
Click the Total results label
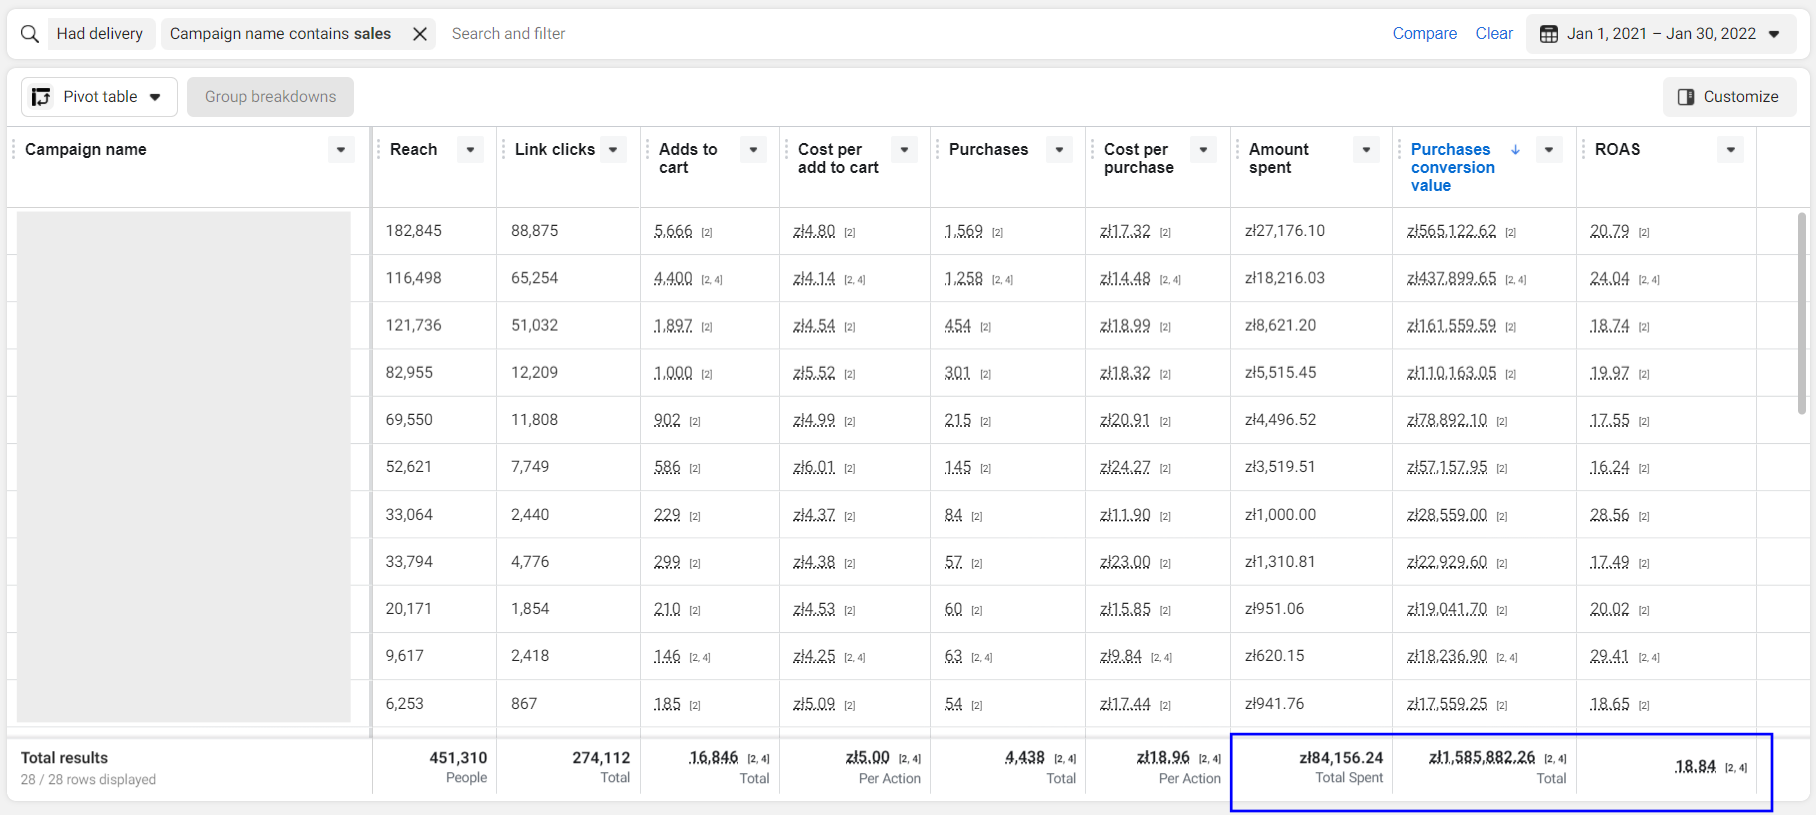coord(64,758)
